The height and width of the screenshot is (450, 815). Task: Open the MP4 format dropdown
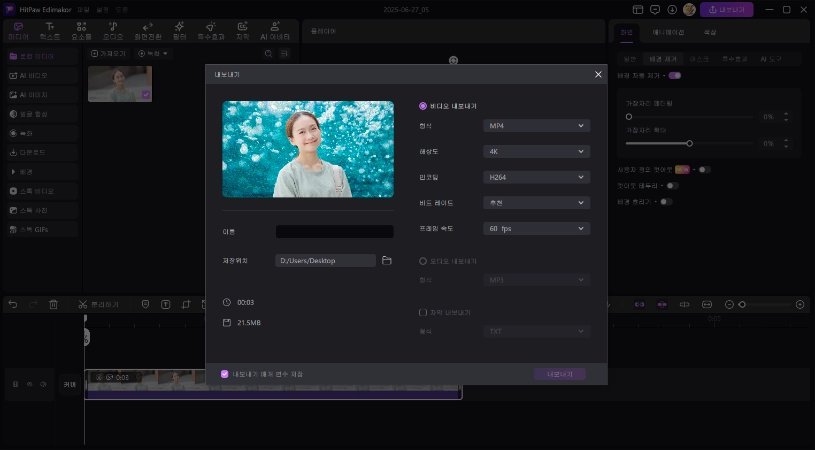tap(536, 126)
